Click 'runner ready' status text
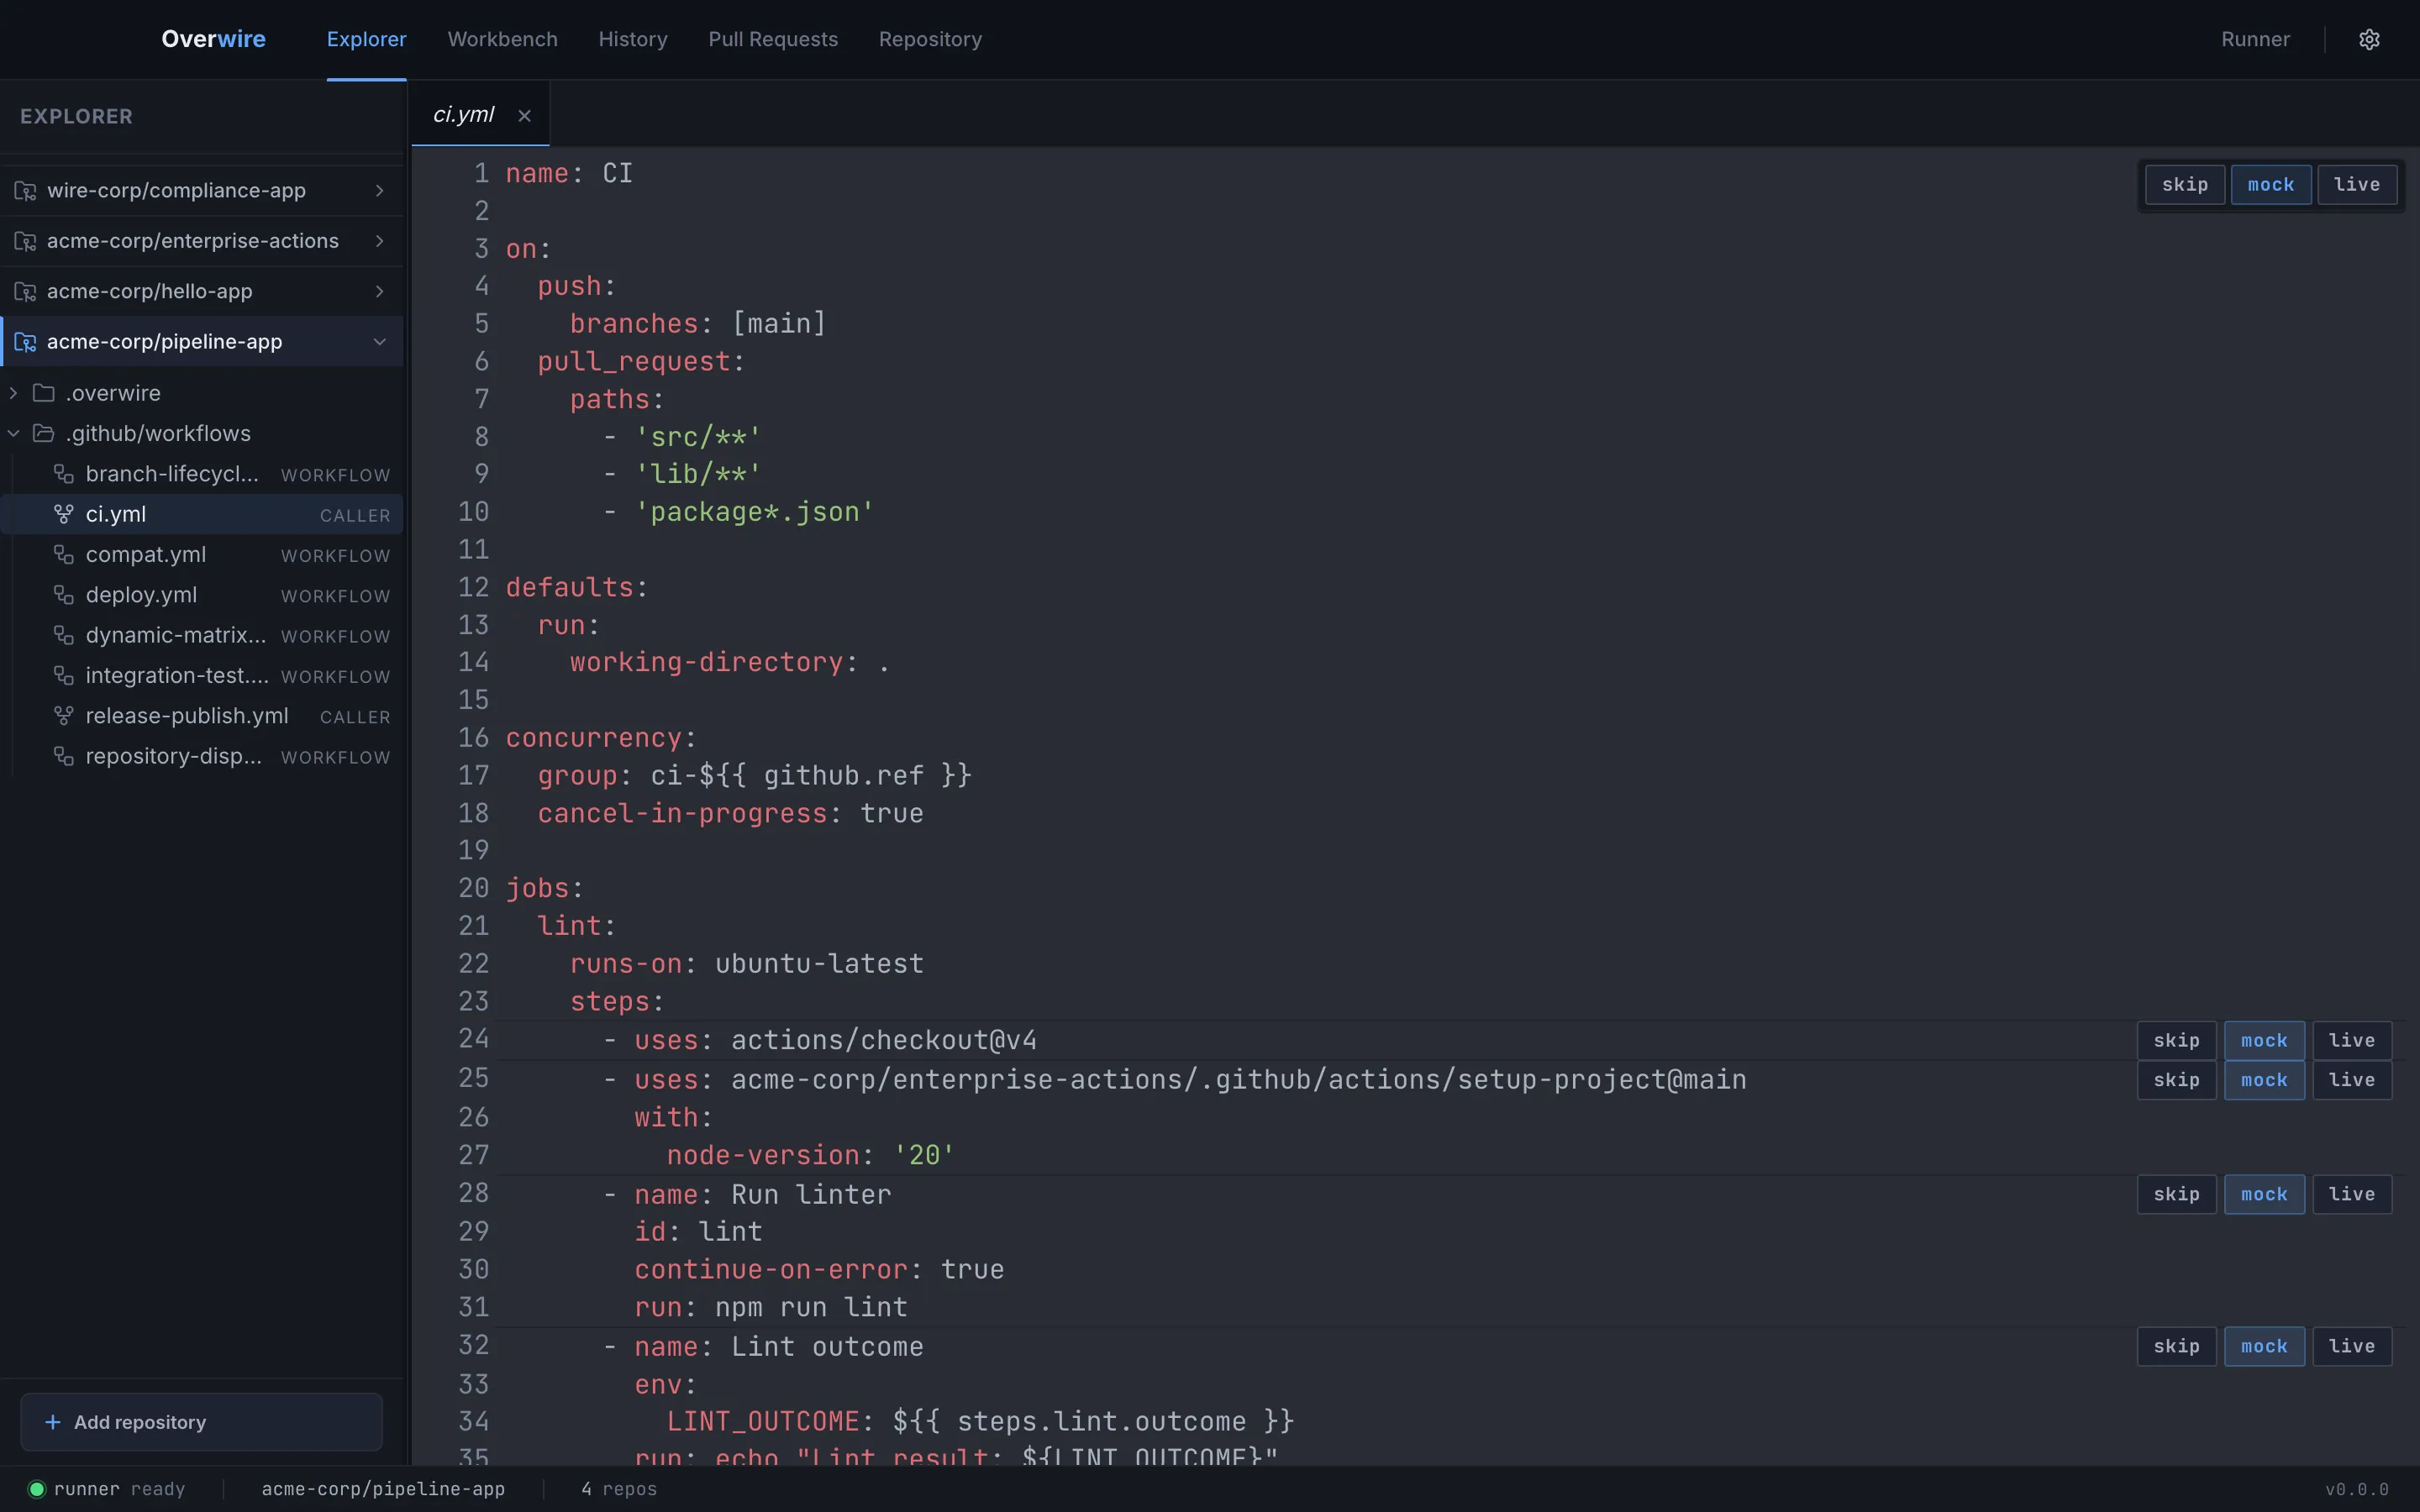Image resolution: width=2420 pixels, height=1512 pixels. (x=119, y=1489)
